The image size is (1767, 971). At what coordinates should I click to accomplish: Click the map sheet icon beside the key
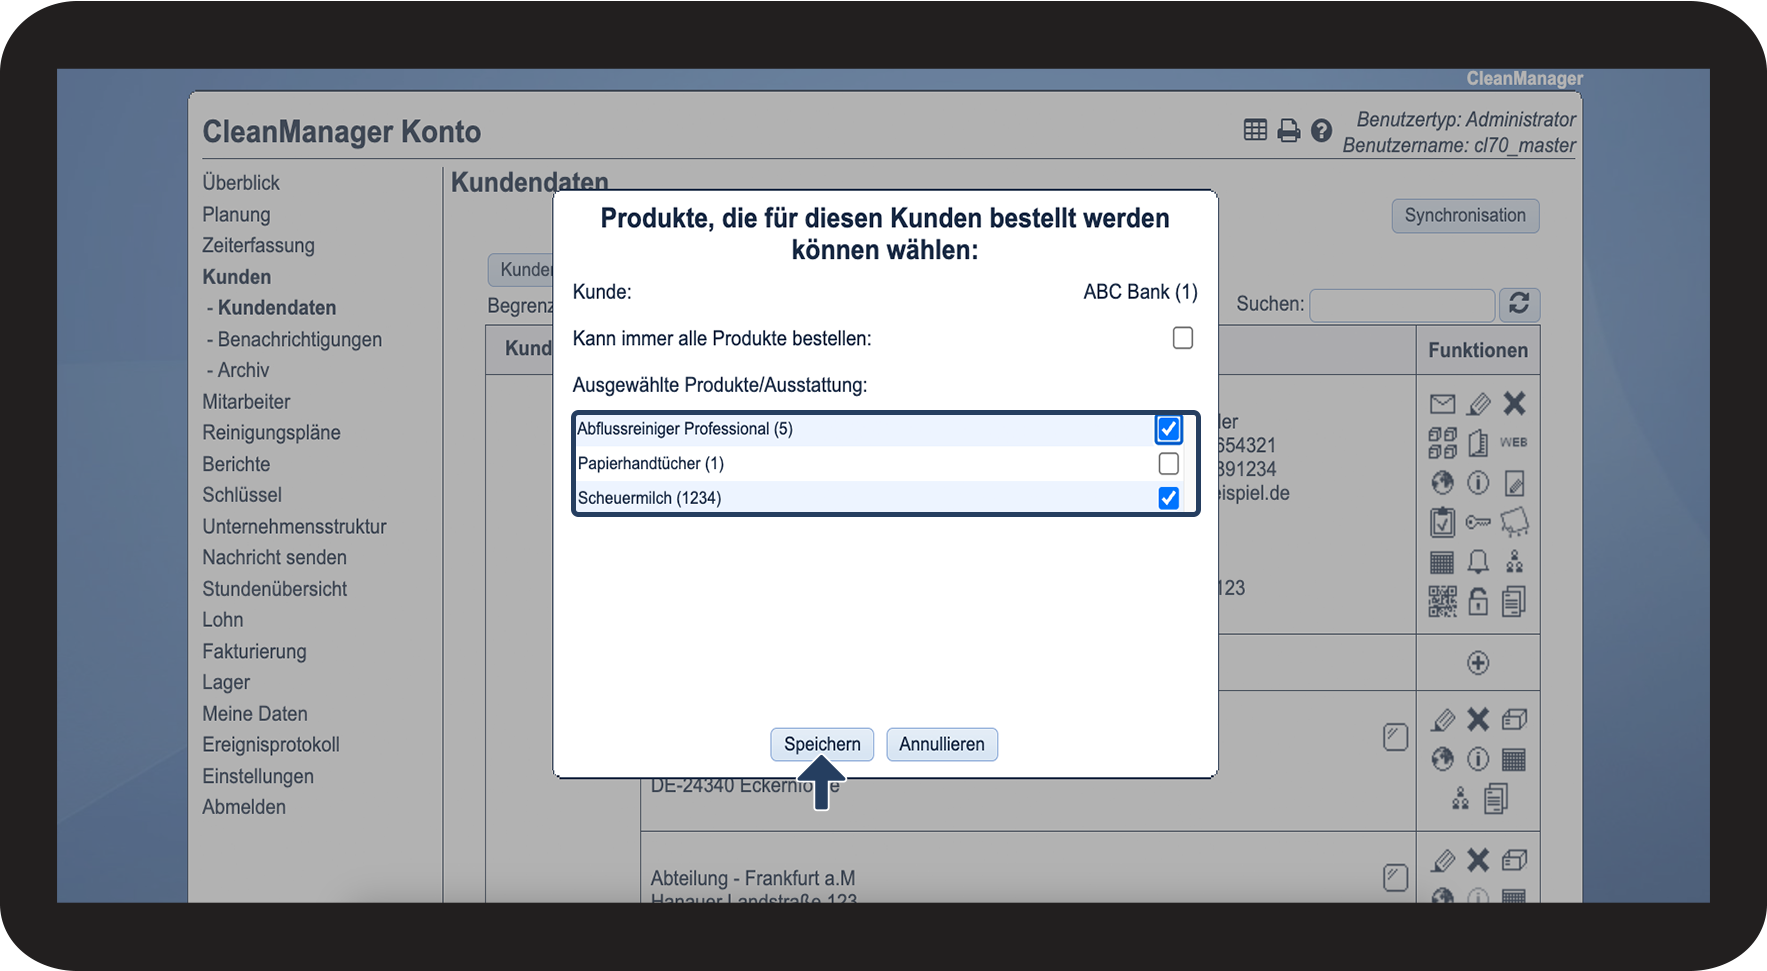pyautogui.click(x=1514, y=522)
